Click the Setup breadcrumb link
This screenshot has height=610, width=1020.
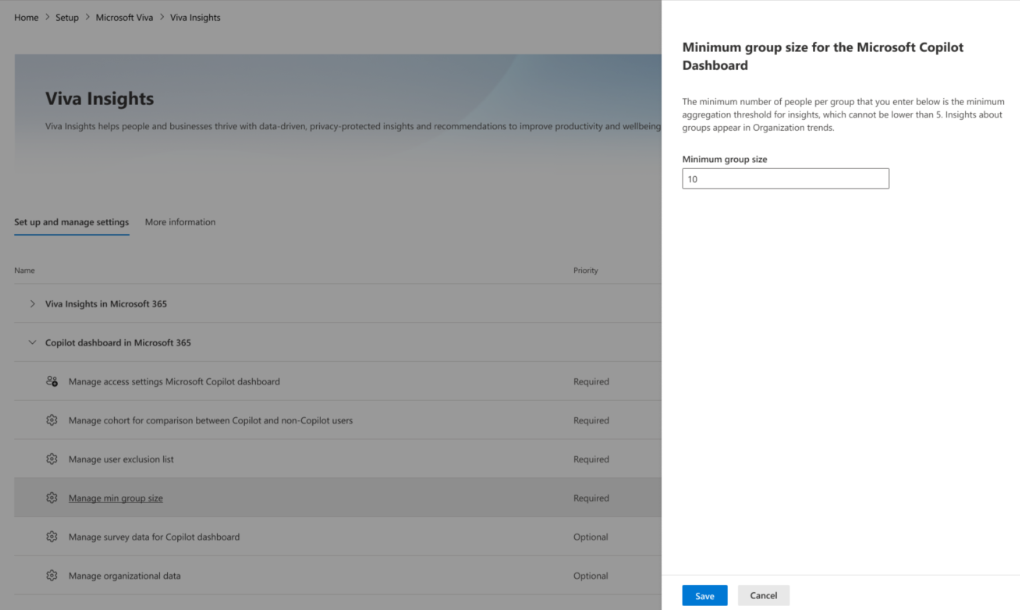[66, 17]
